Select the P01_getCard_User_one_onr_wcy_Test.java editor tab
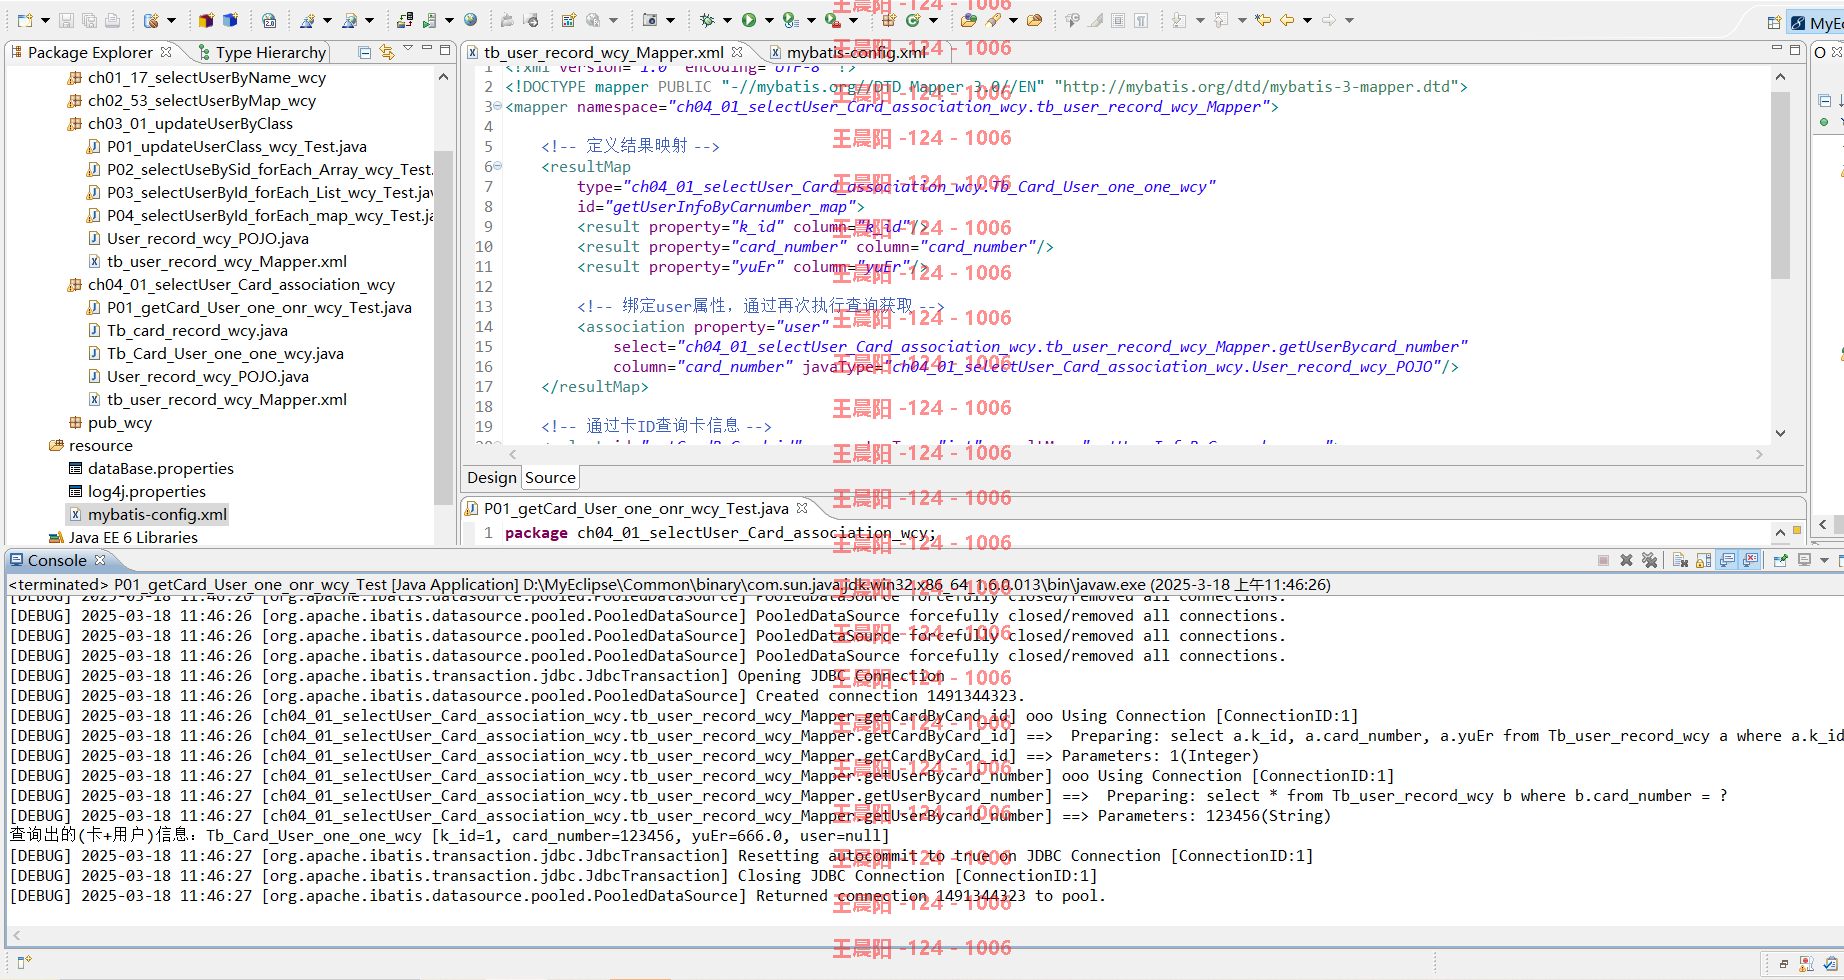The width and height of the screenshot is (1844, 980). coord(636,508)
